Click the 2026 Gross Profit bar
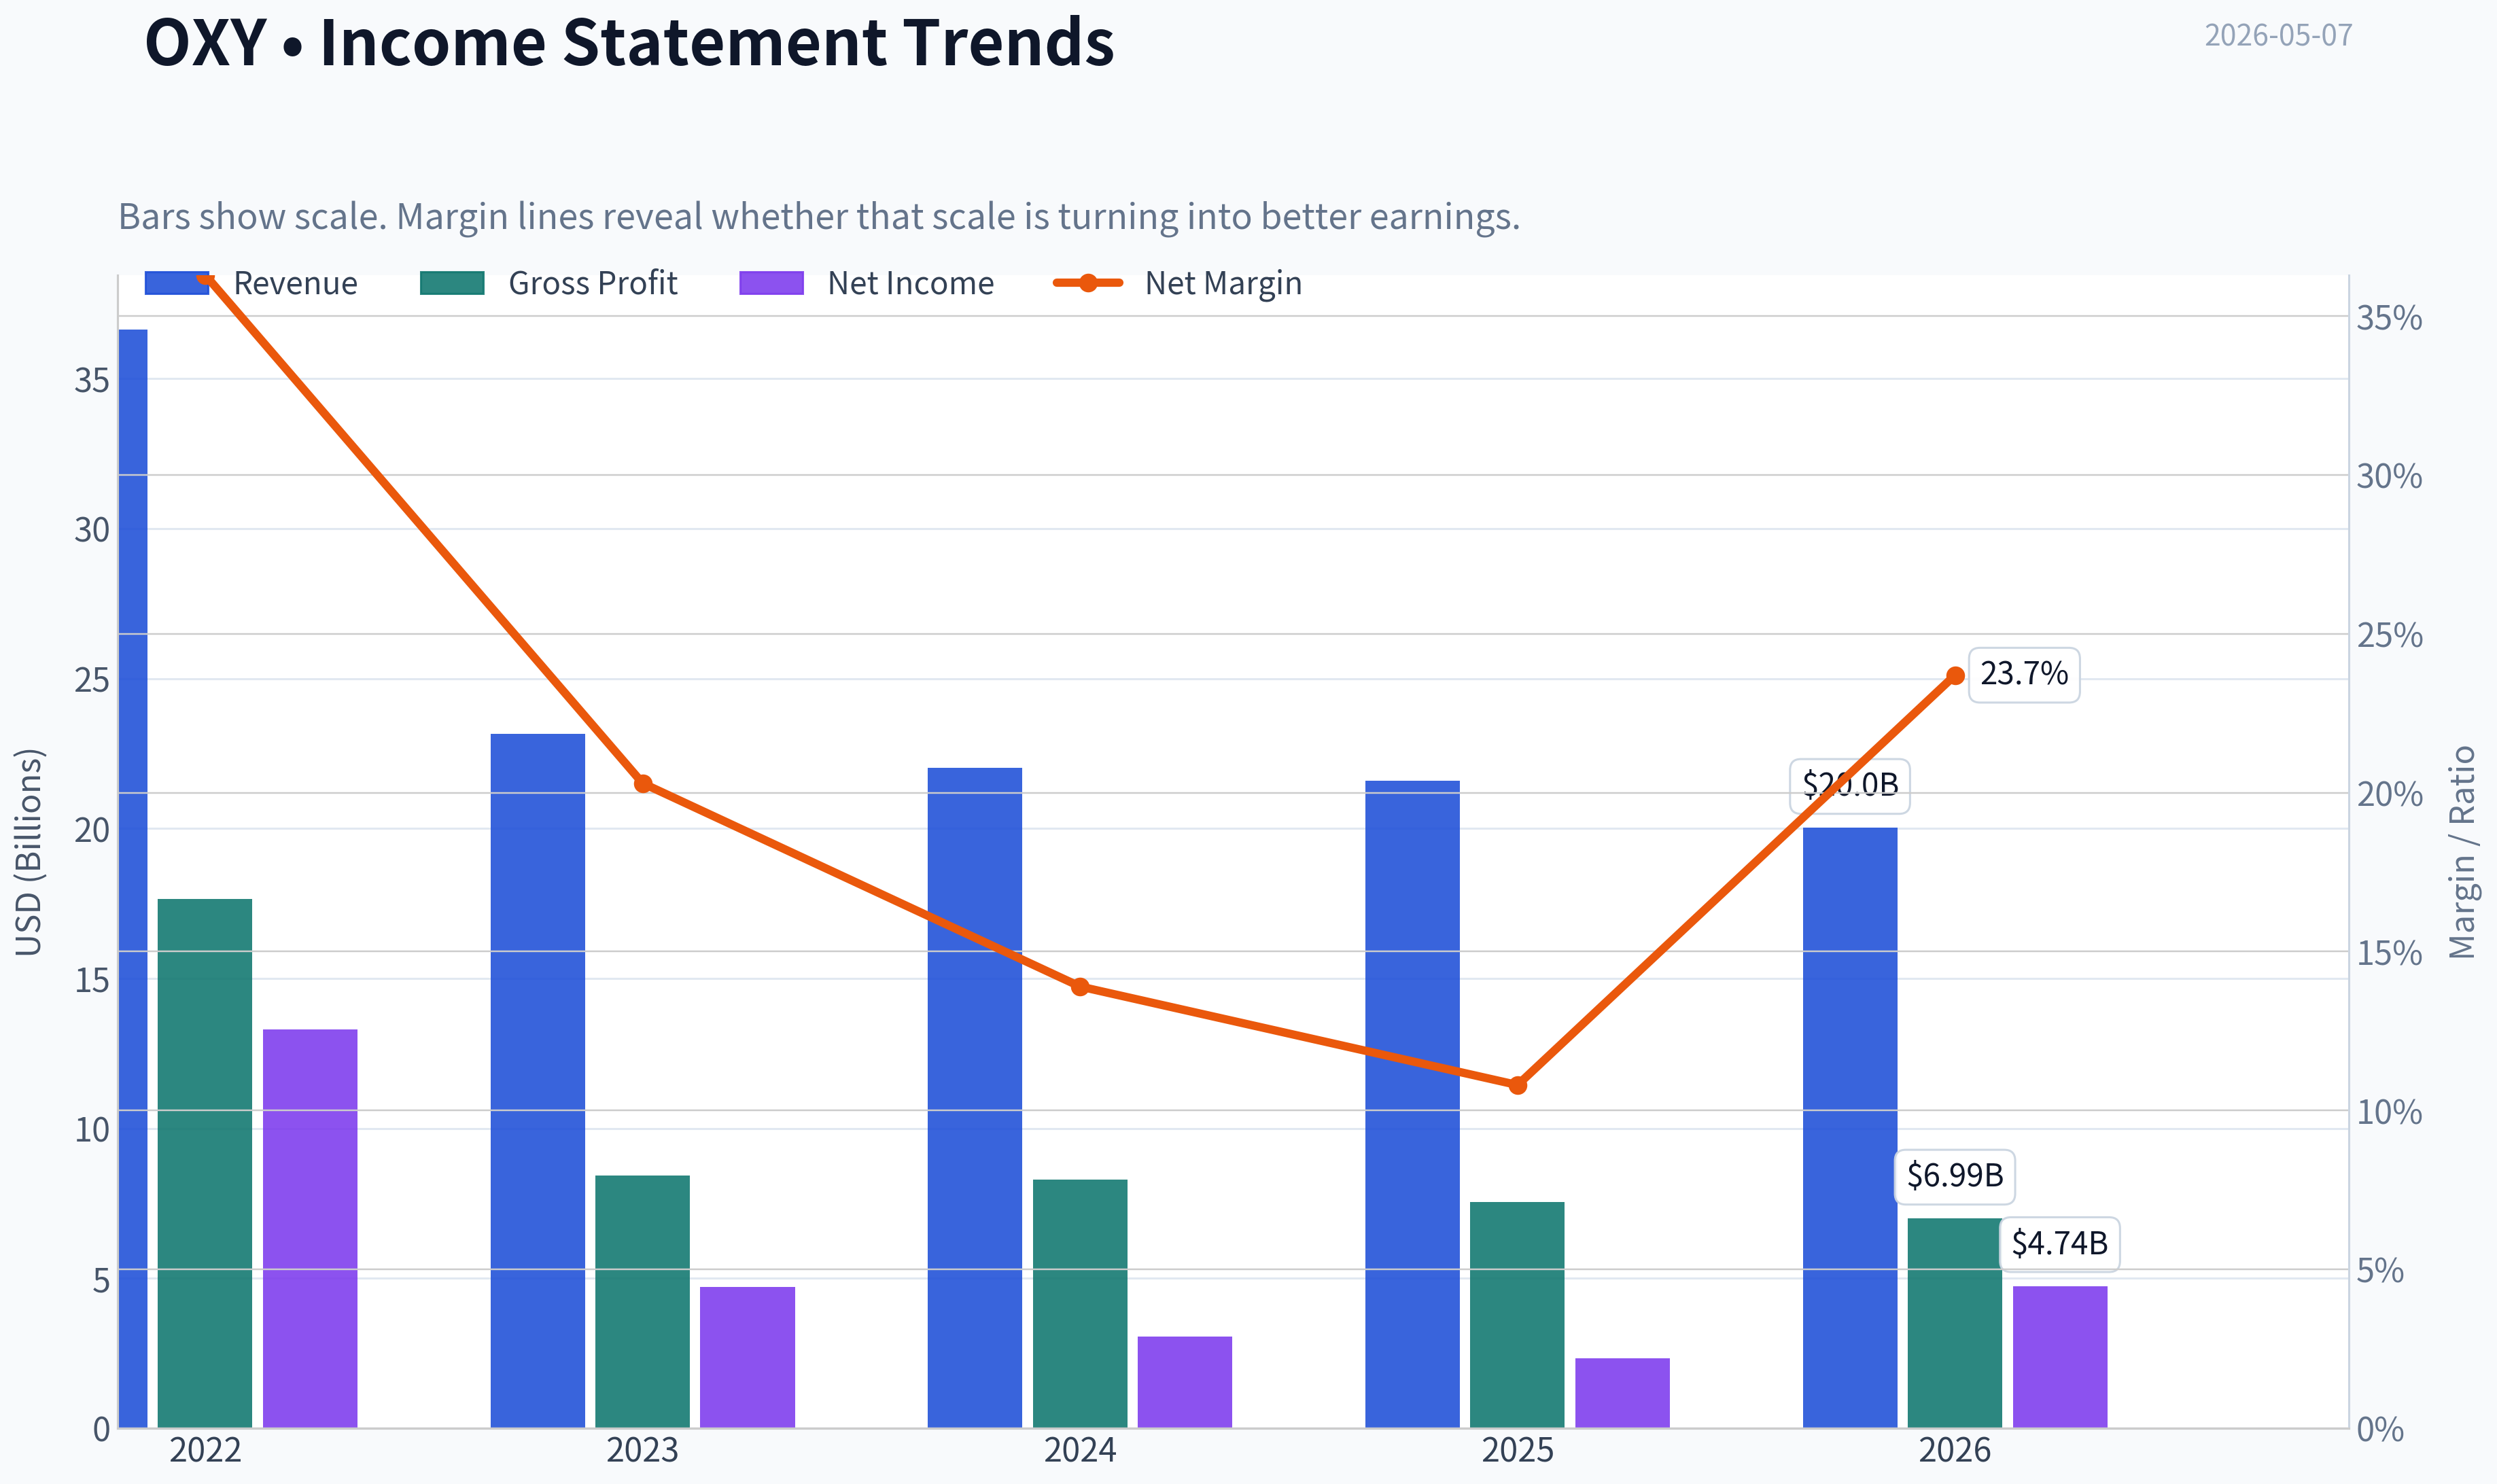Viewport: 2497px width, 1484px height. pos(1955,1322)
